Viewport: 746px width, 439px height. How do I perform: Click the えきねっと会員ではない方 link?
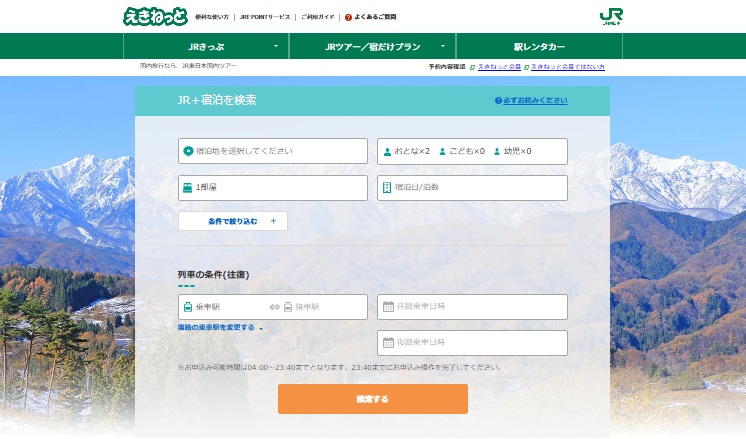(568, 67)
